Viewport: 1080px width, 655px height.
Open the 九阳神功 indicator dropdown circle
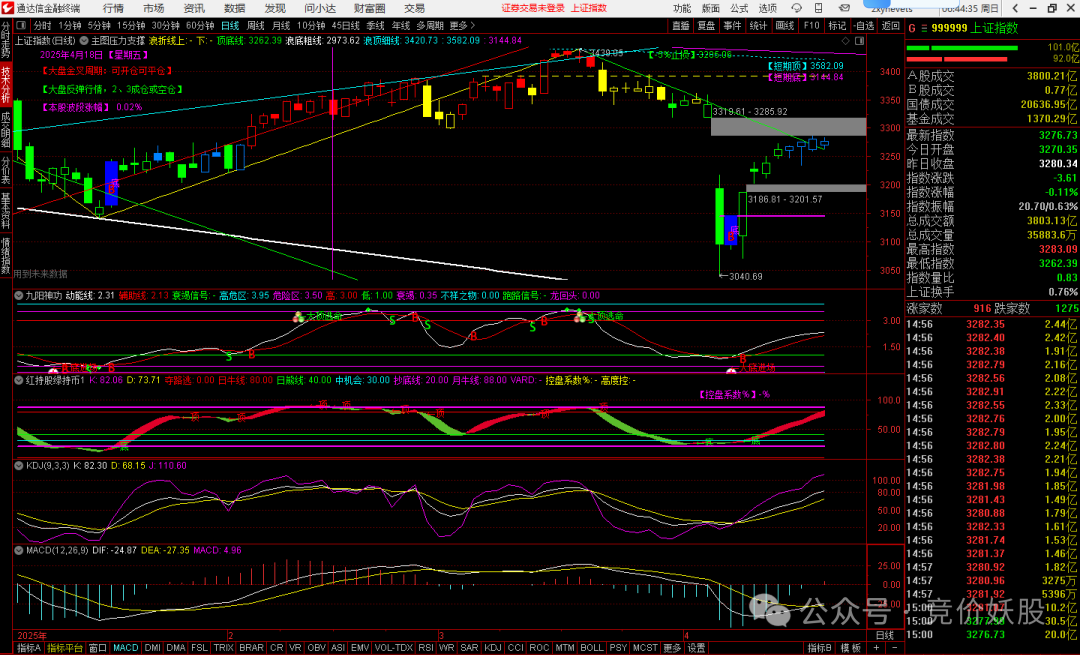[x=19, y=295]
